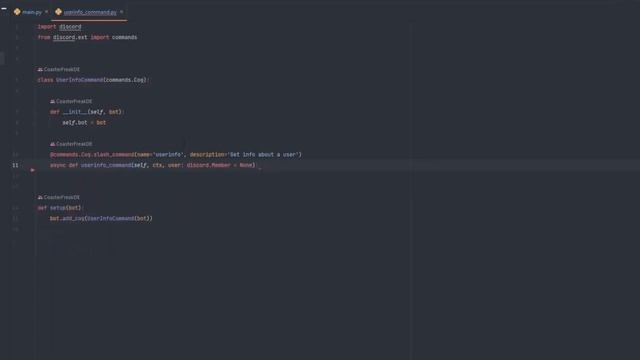Close the userinfo_command.py tab
This screenshot has width=640, height=360.
122,12
